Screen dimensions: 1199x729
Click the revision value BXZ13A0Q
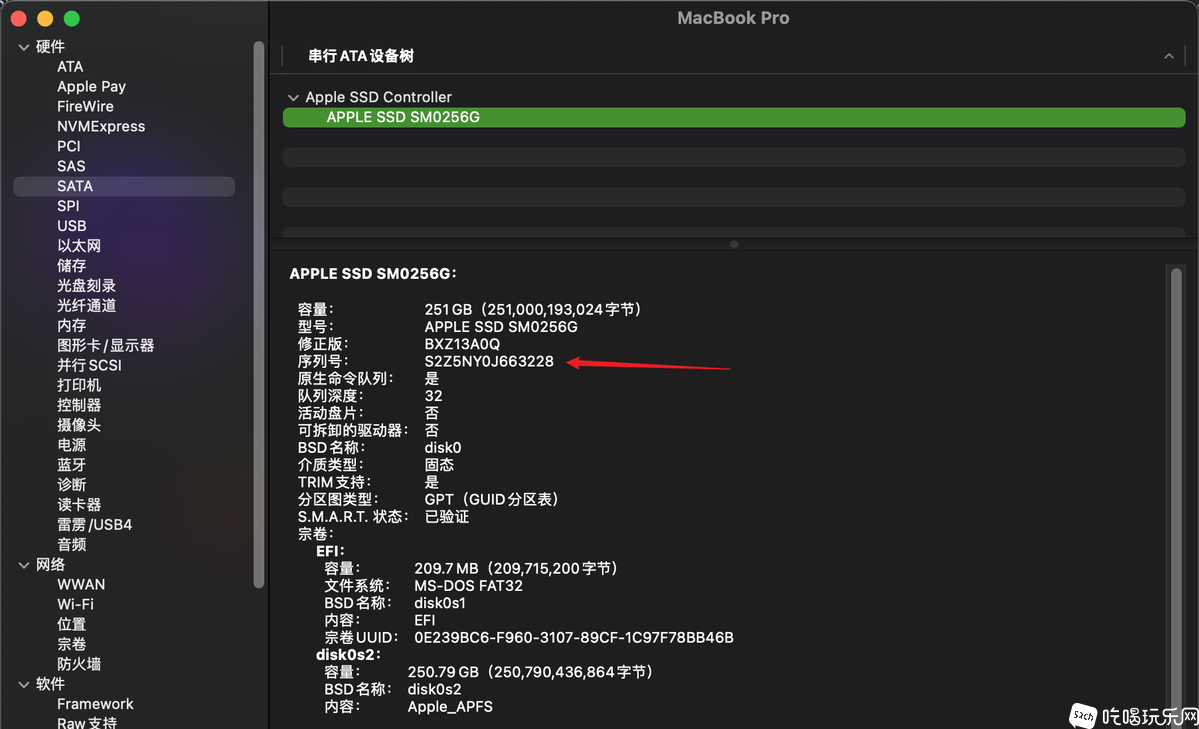pyautogui.click(x=462, y=344)
